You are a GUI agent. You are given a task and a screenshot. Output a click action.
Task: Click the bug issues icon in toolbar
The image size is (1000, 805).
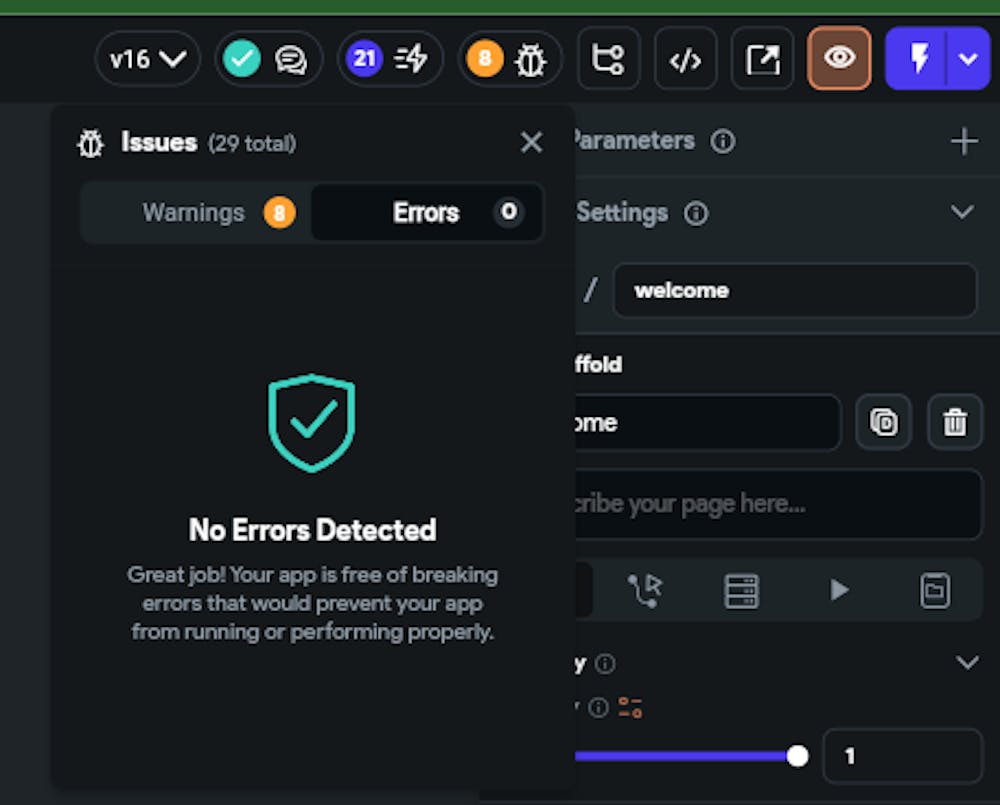point(530,60)
